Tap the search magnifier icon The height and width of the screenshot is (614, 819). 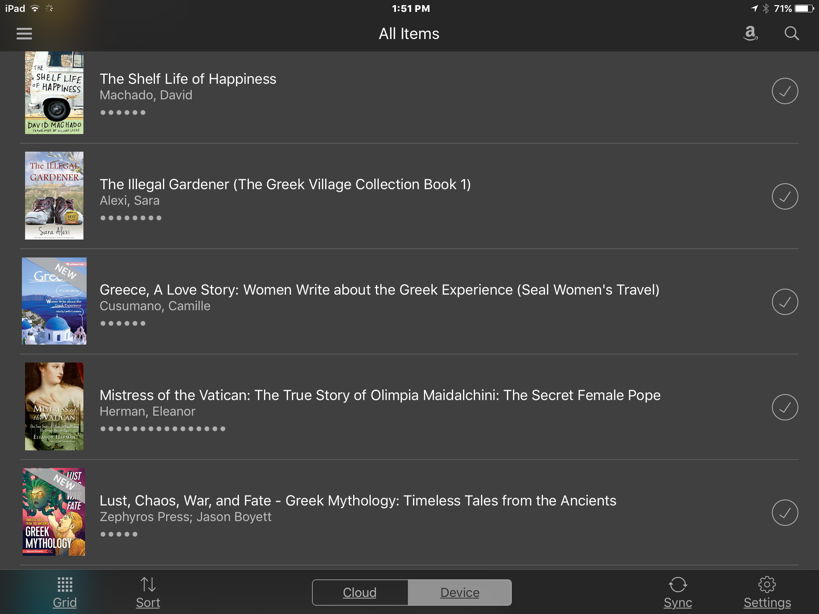pos(791,33)
